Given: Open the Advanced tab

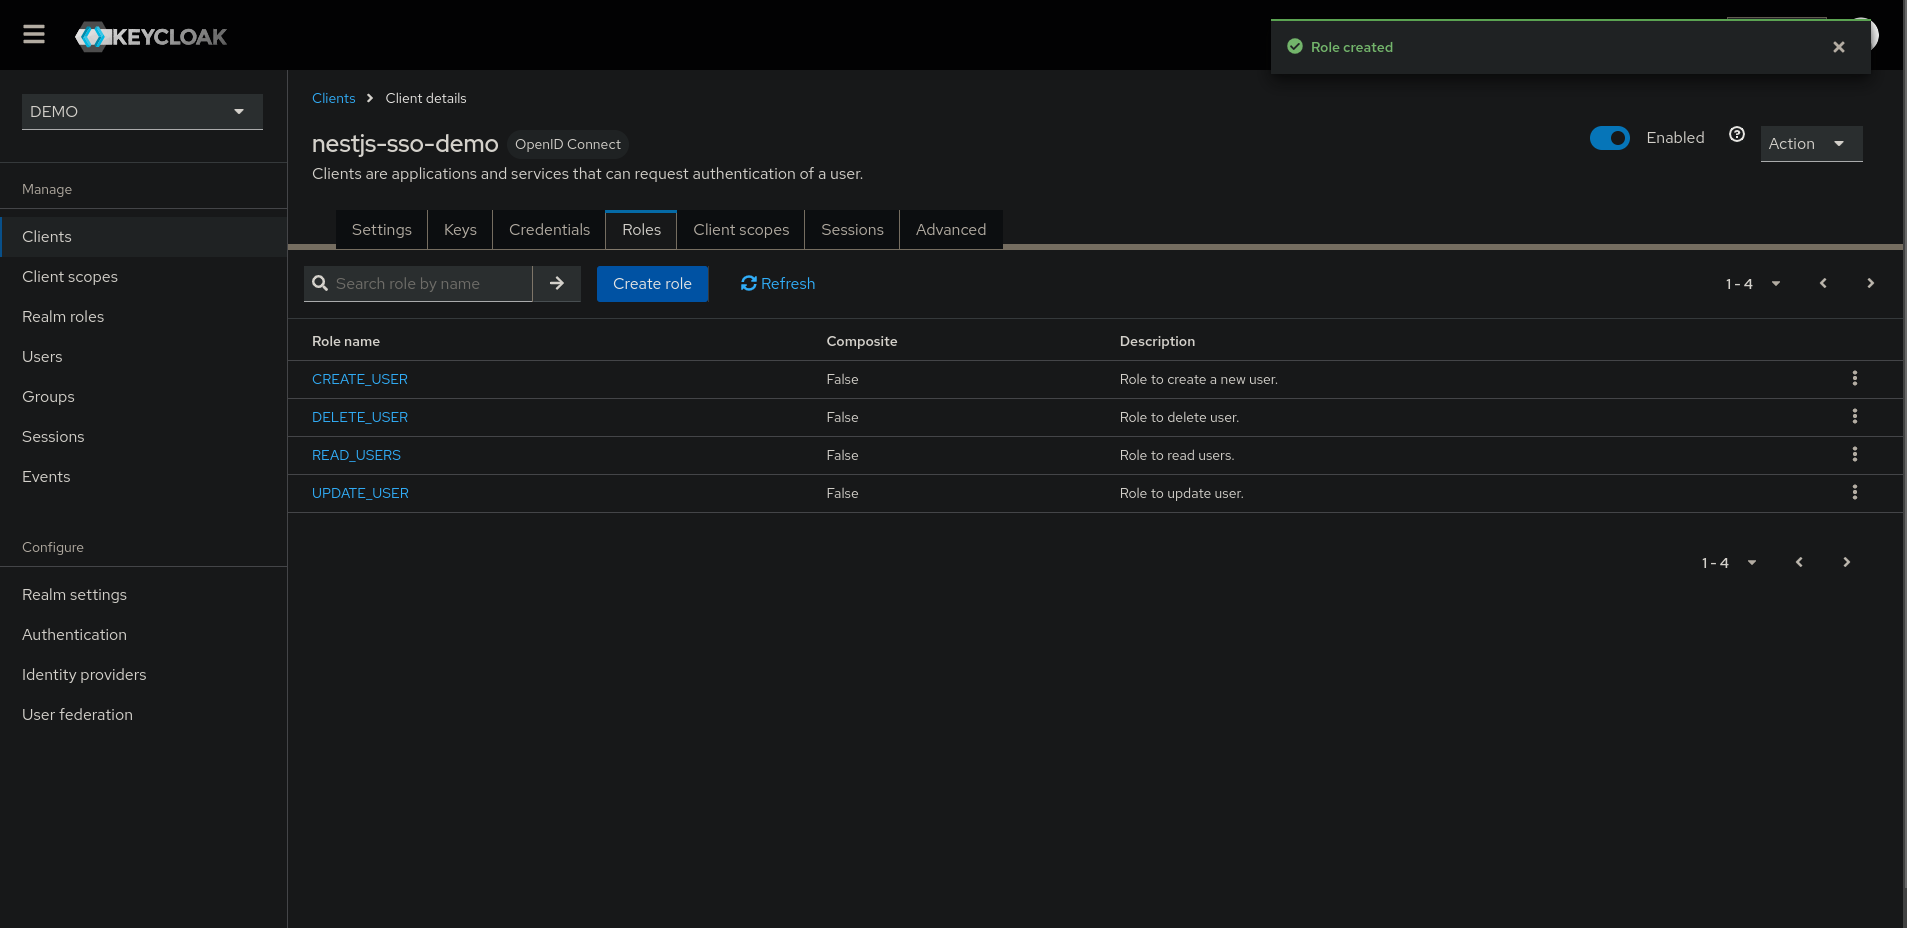Looking at the screenshot, I should pos(951,230).
